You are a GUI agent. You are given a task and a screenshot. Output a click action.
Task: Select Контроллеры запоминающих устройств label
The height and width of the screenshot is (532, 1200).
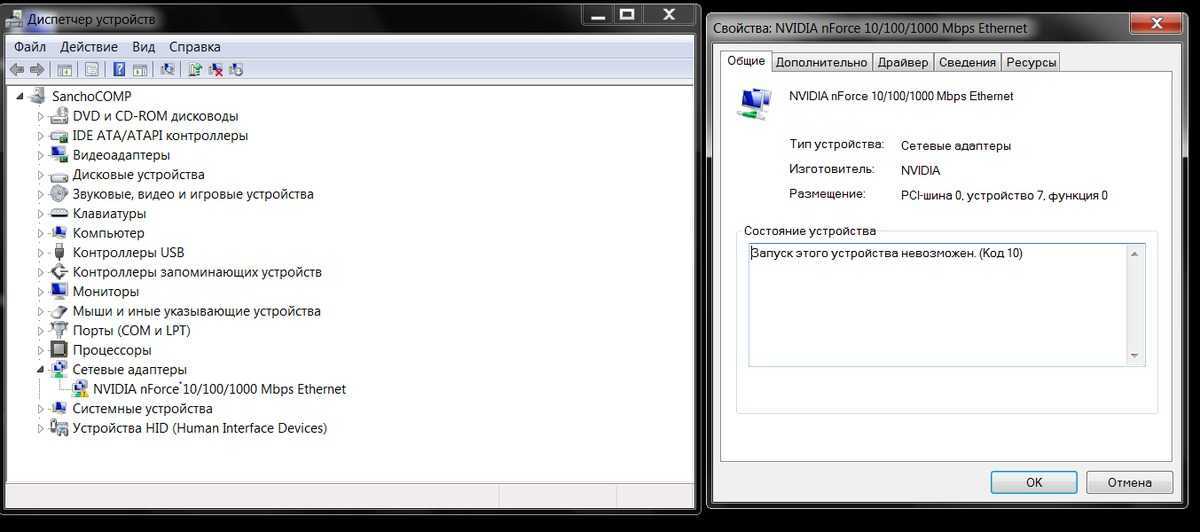click(x=197, y=272)
